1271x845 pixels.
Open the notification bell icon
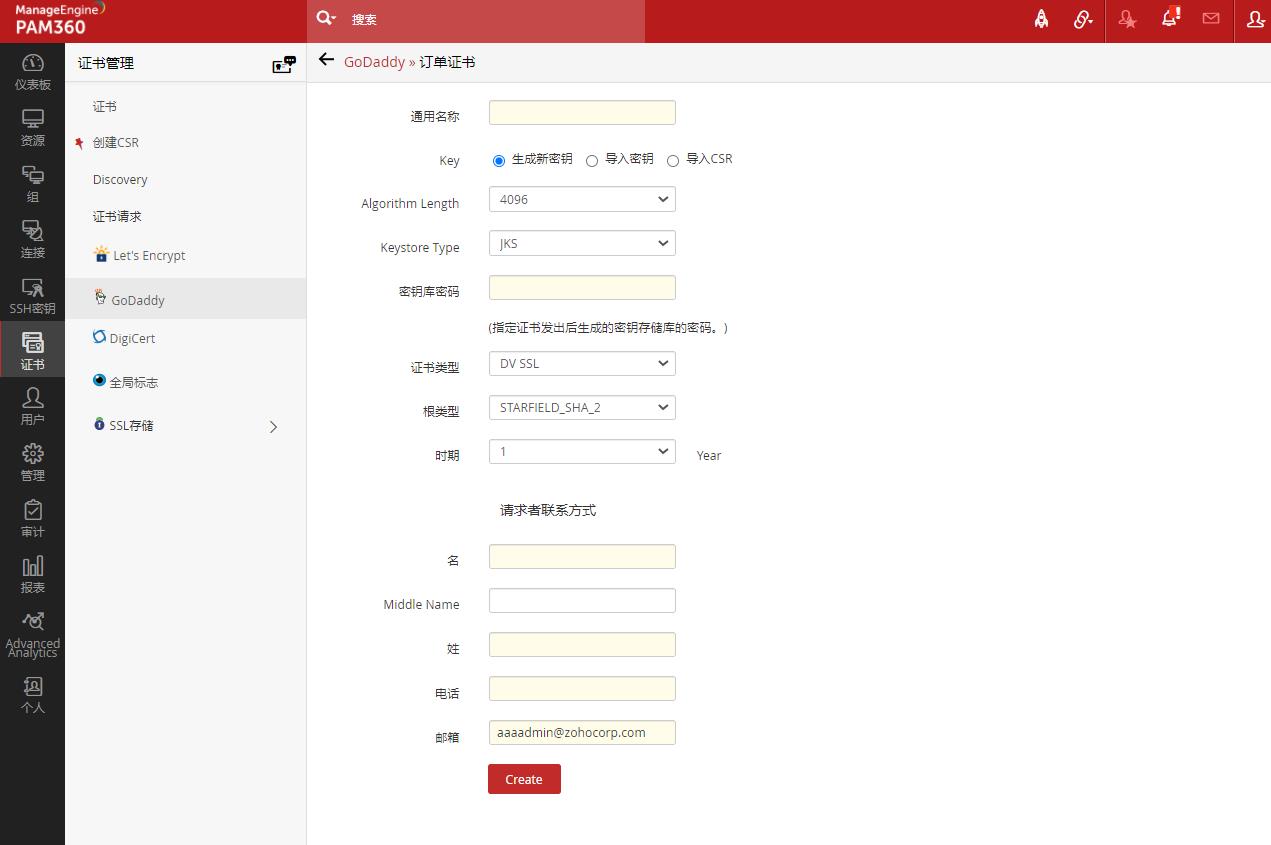[x=1168, y=19]
